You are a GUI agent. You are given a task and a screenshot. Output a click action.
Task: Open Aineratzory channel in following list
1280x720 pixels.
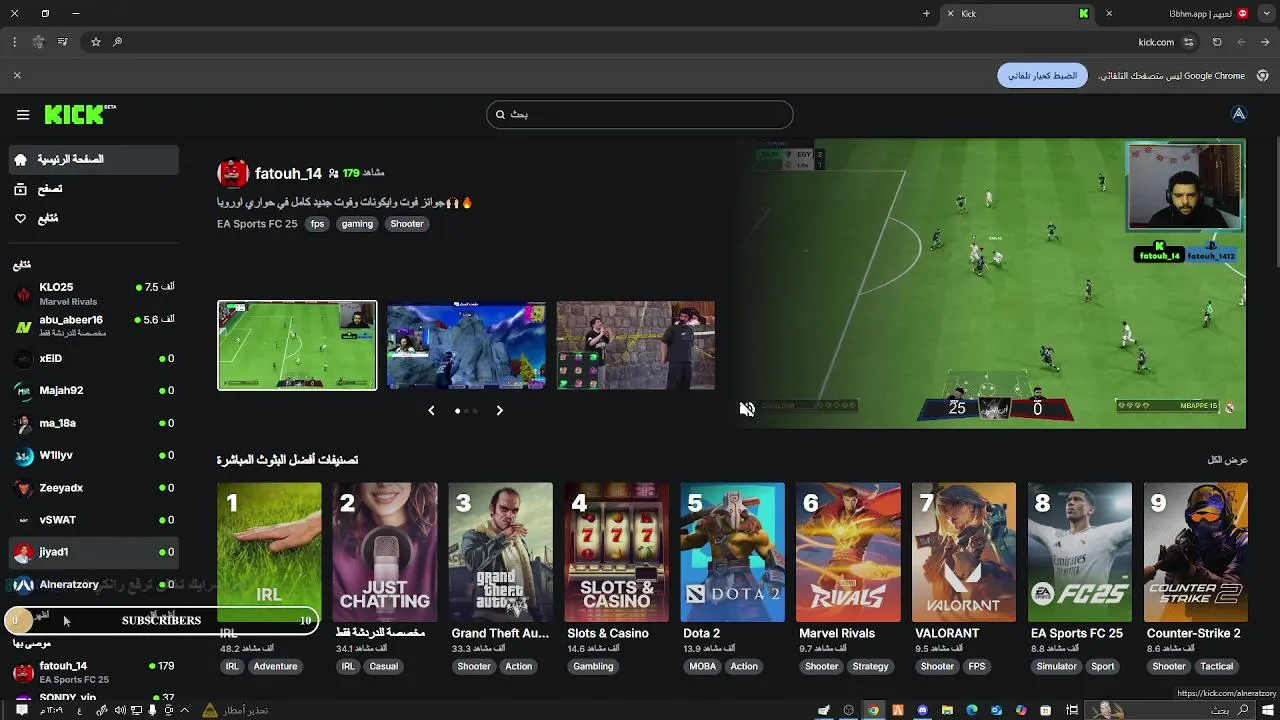(94, 584)
